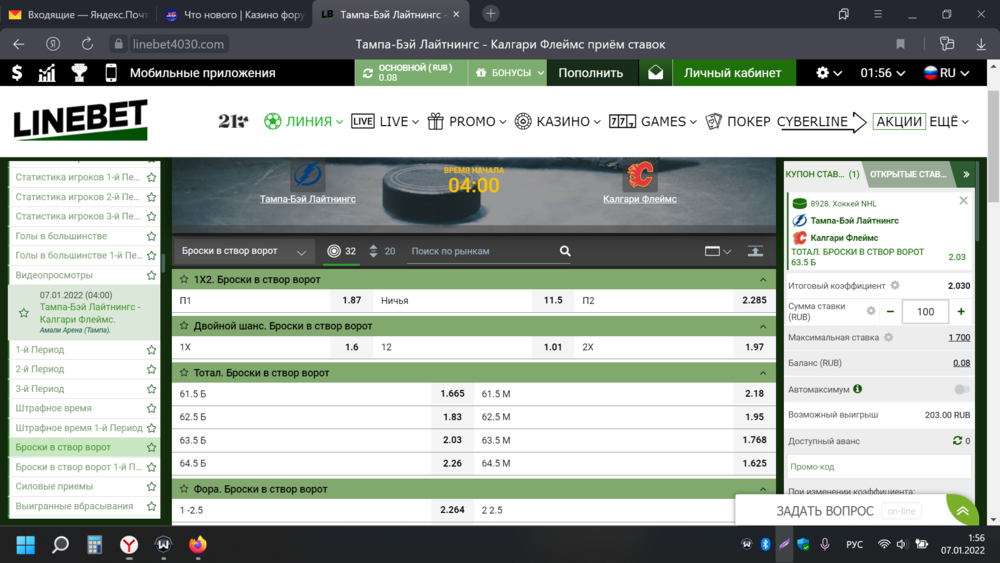Open mobile apps phone icon
This screenshot has height=563, width=1000.
coord(111,73)
